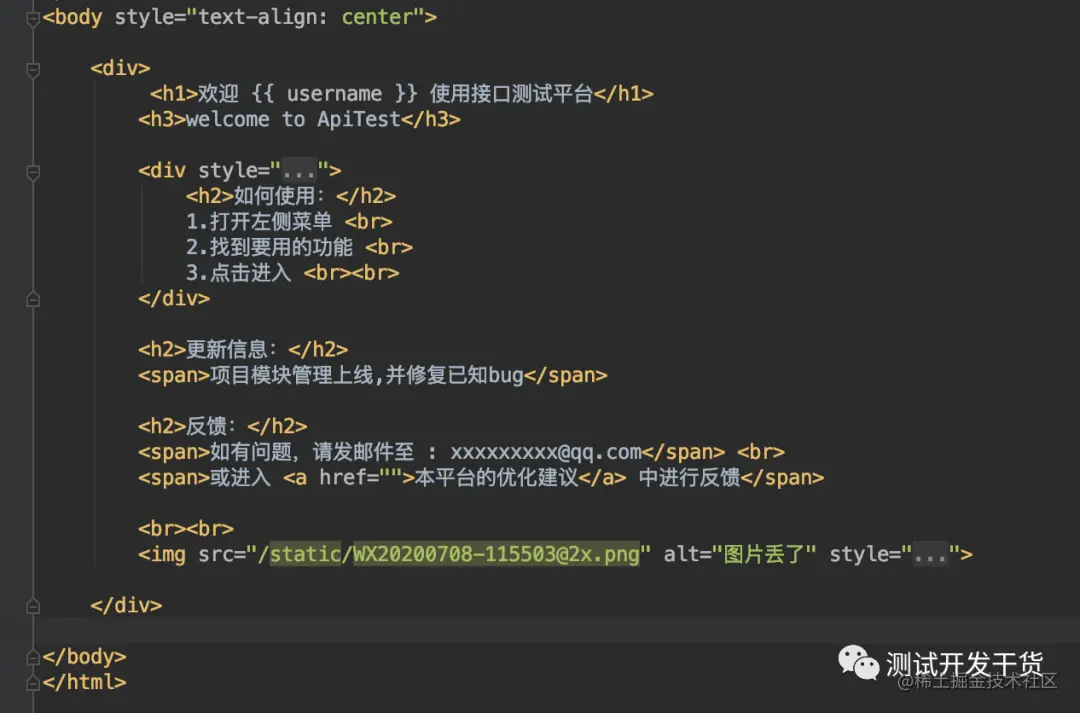Click the anchor text '本平台的优化建议'
Image resolution: width=1080 pixels, height=713 pixels.
497,477
